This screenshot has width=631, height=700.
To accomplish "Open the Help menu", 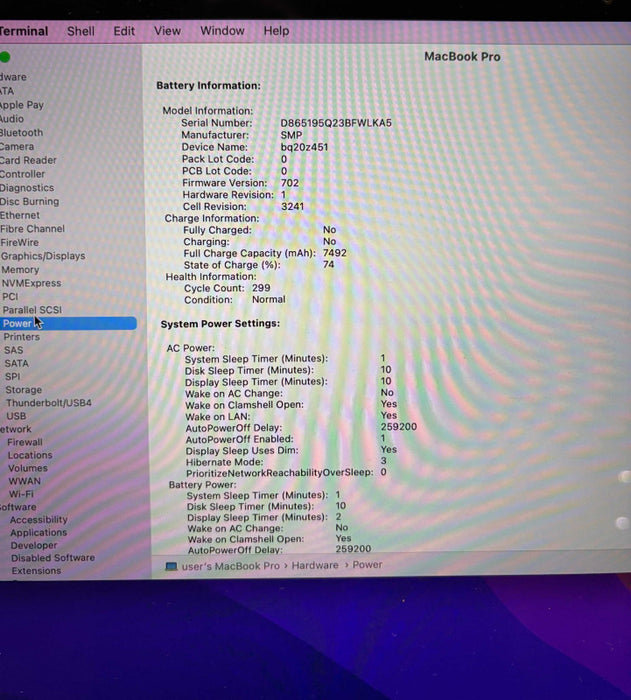I will point(276,31).
